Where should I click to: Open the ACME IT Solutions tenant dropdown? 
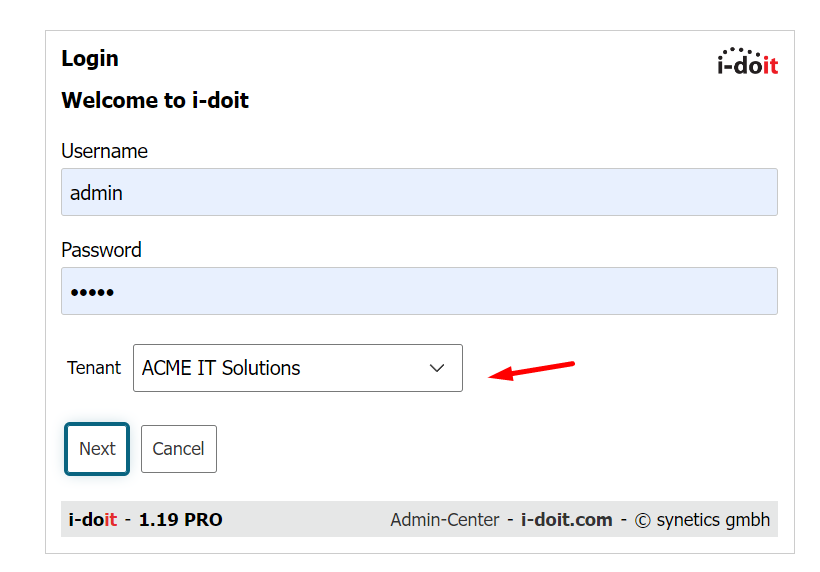click(x=298, y=368)
